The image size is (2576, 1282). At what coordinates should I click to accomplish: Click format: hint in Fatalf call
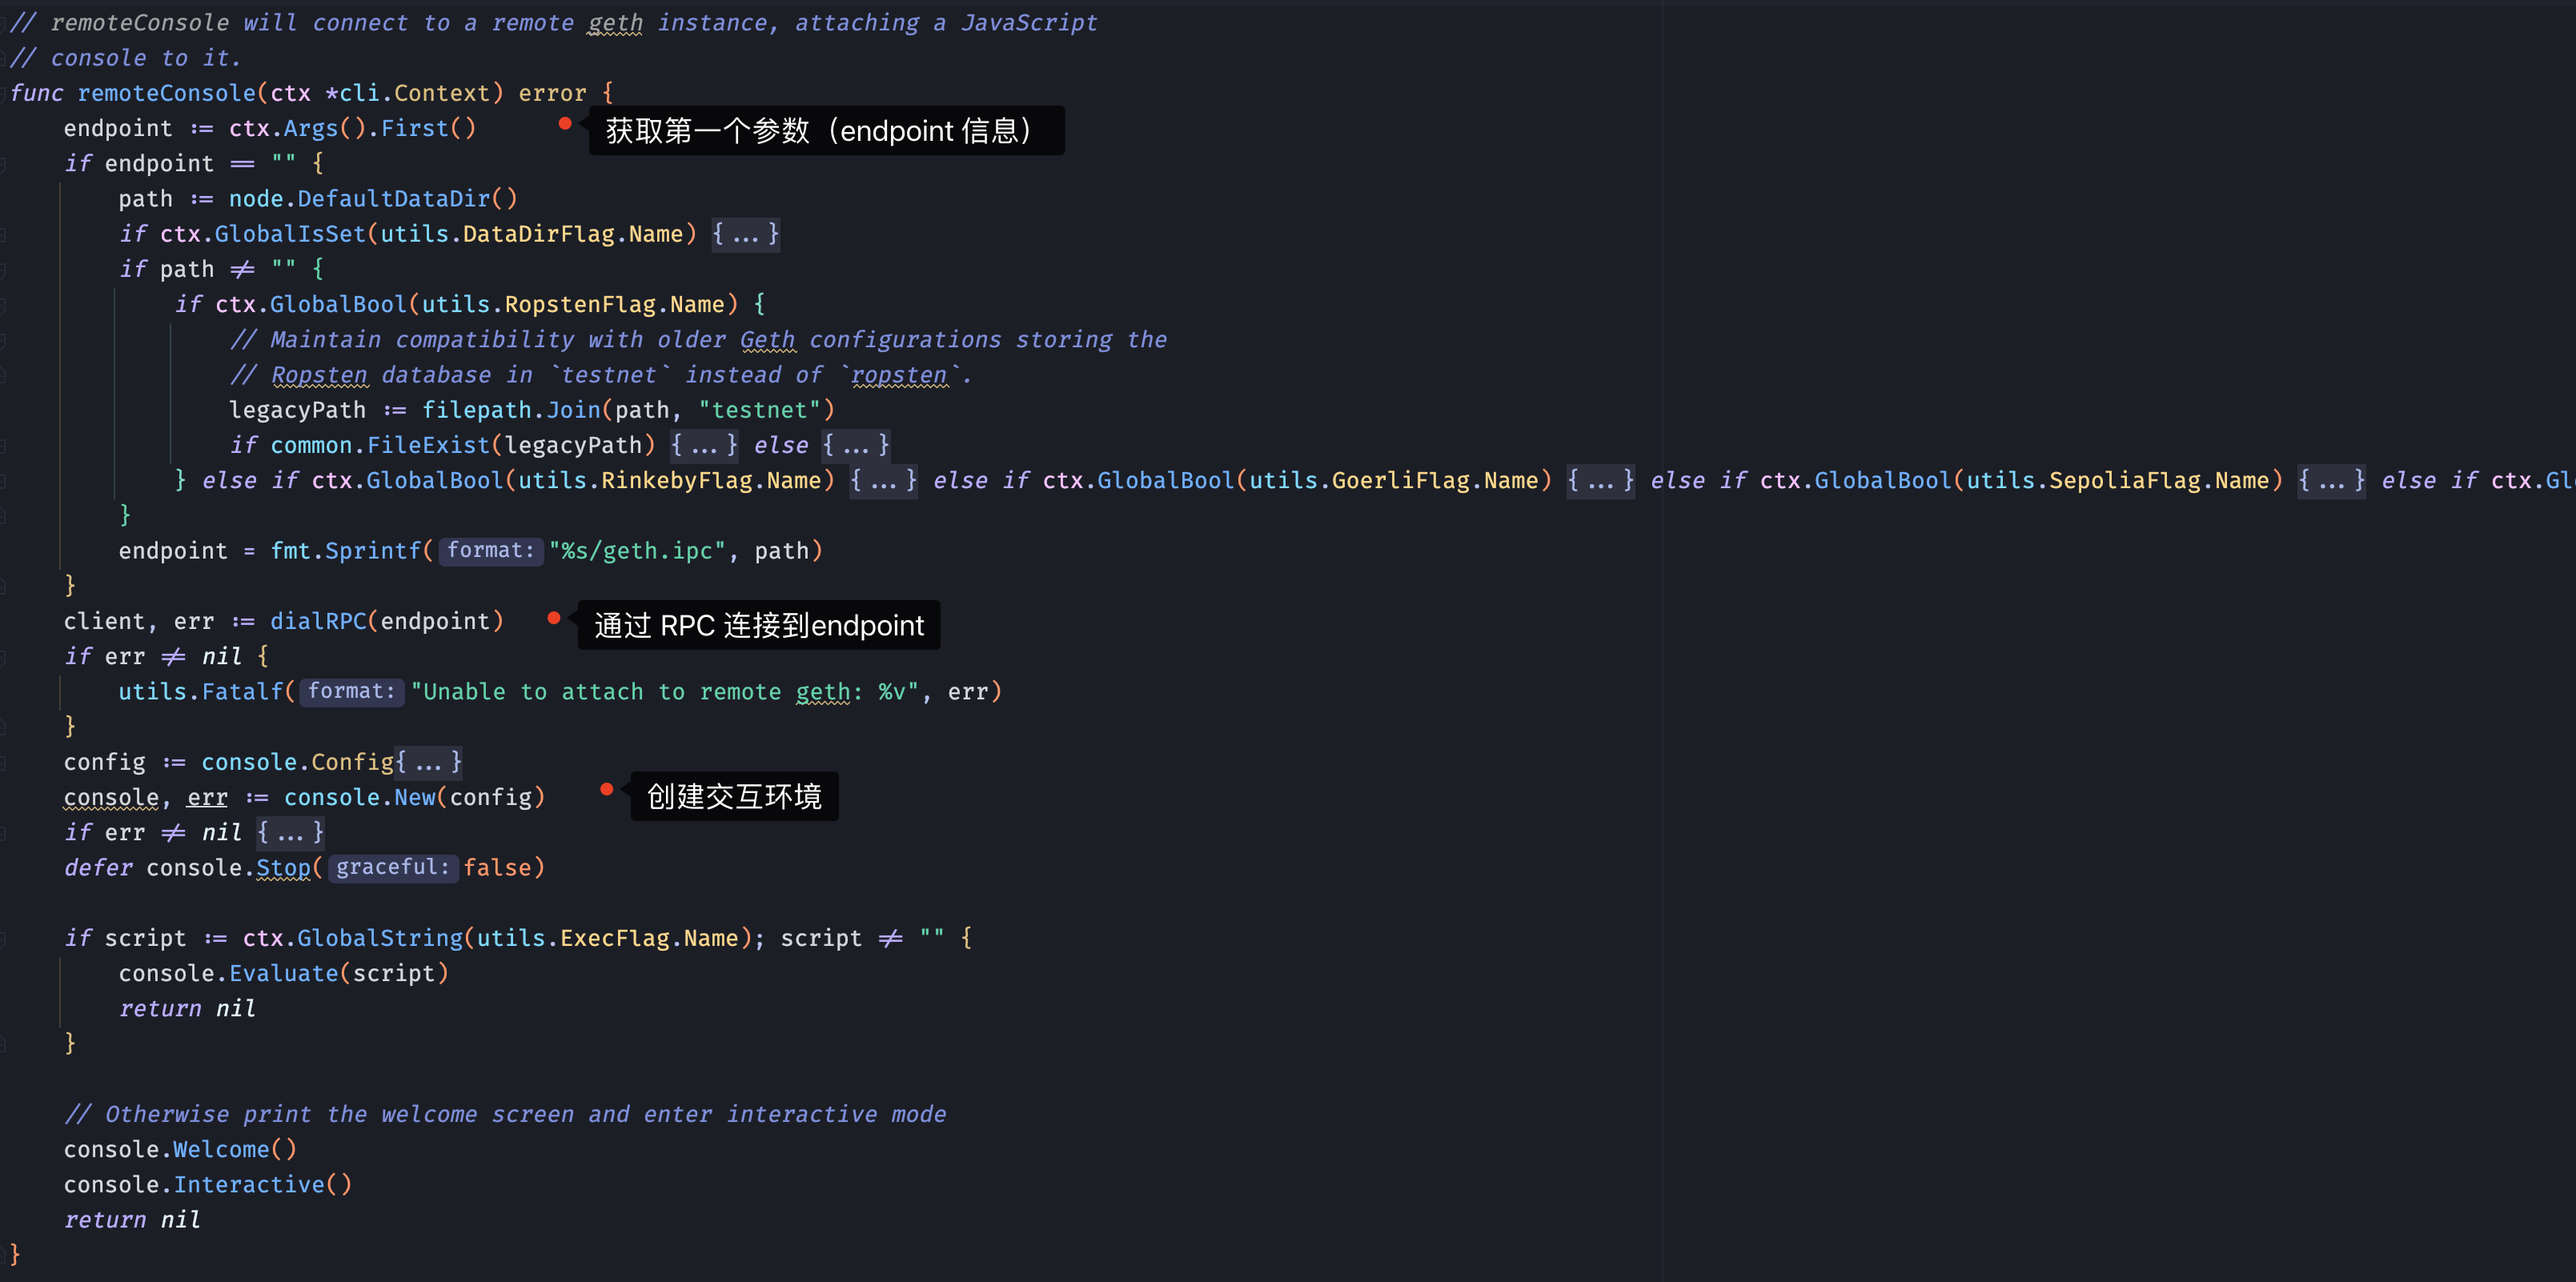click(x=352, y=692)
